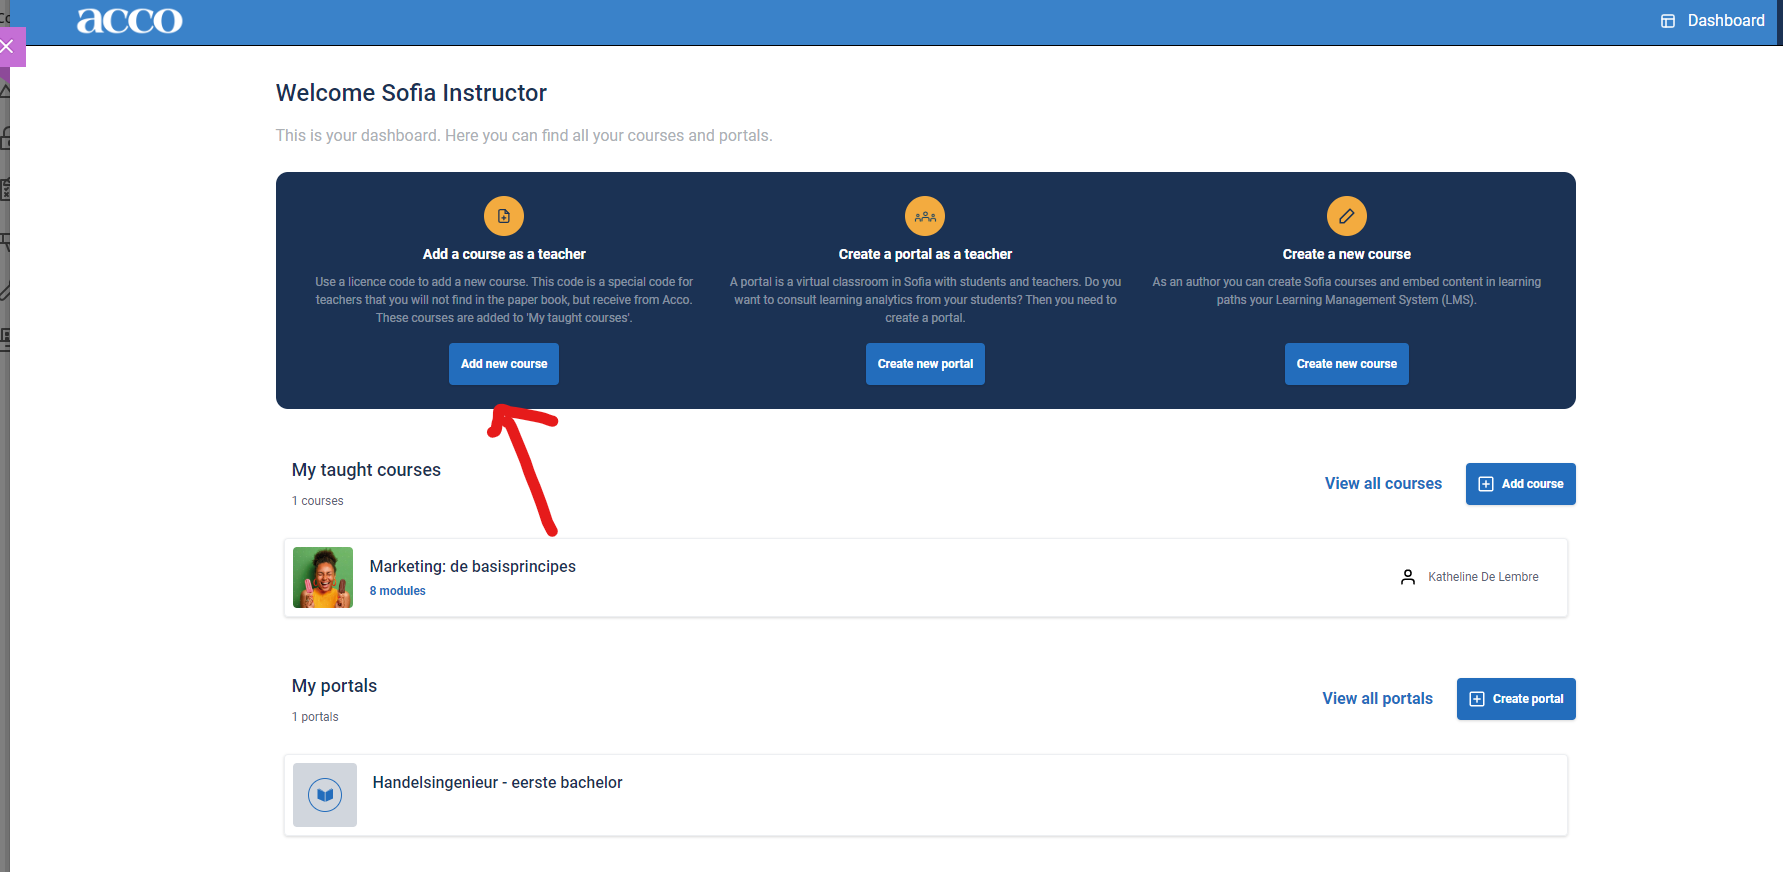
Task: Click the acco logo in header
Action: pyautogui.click(x=130, y=20)
